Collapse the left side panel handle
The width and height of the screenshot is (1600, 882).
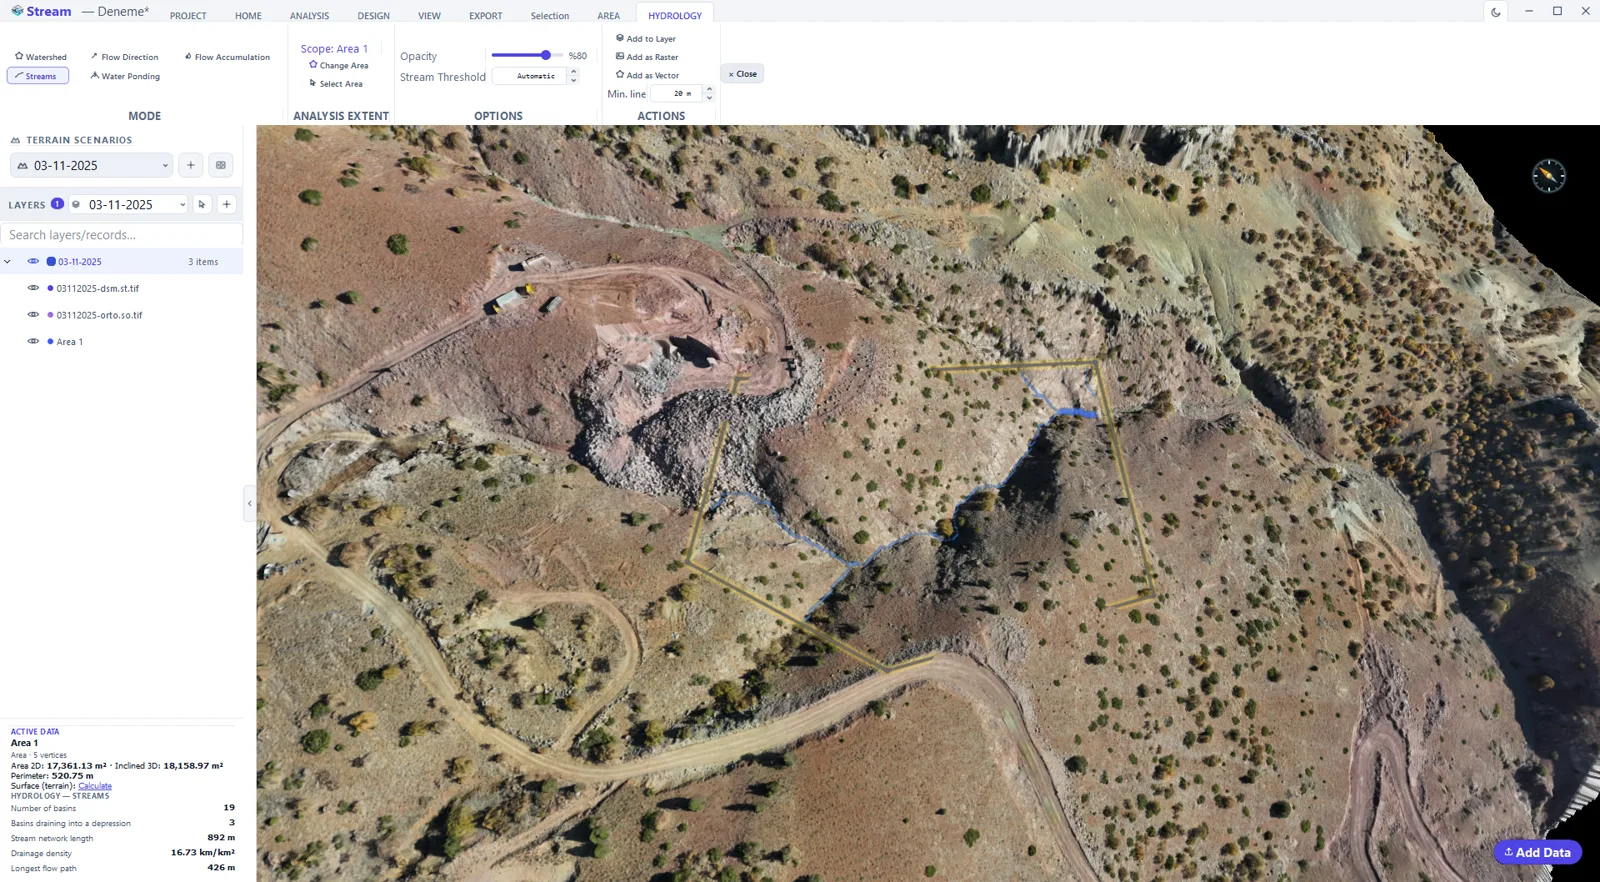click(249, 504)
